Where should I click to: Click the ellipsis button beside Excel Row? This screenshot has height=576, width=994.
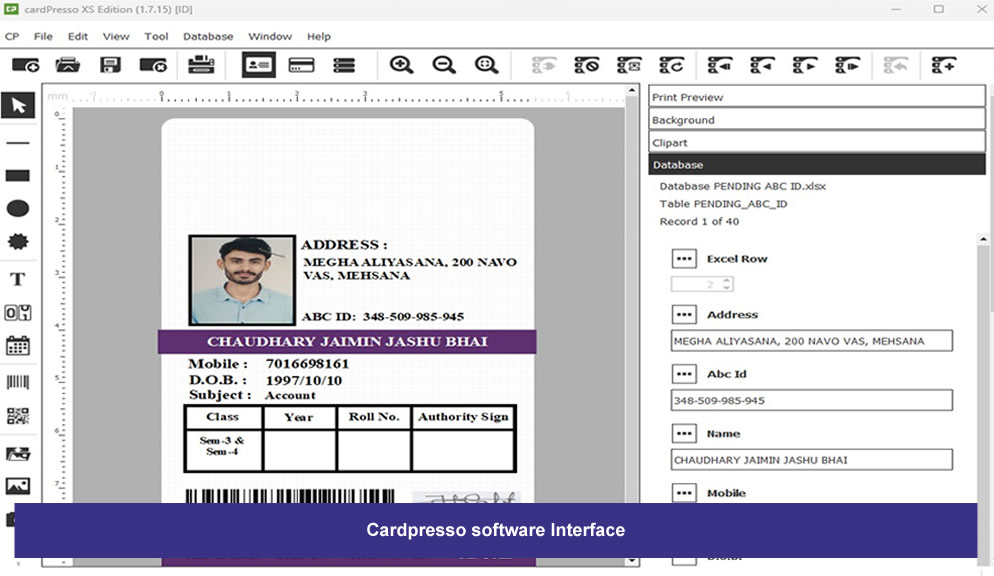click(x=684, y=259)
